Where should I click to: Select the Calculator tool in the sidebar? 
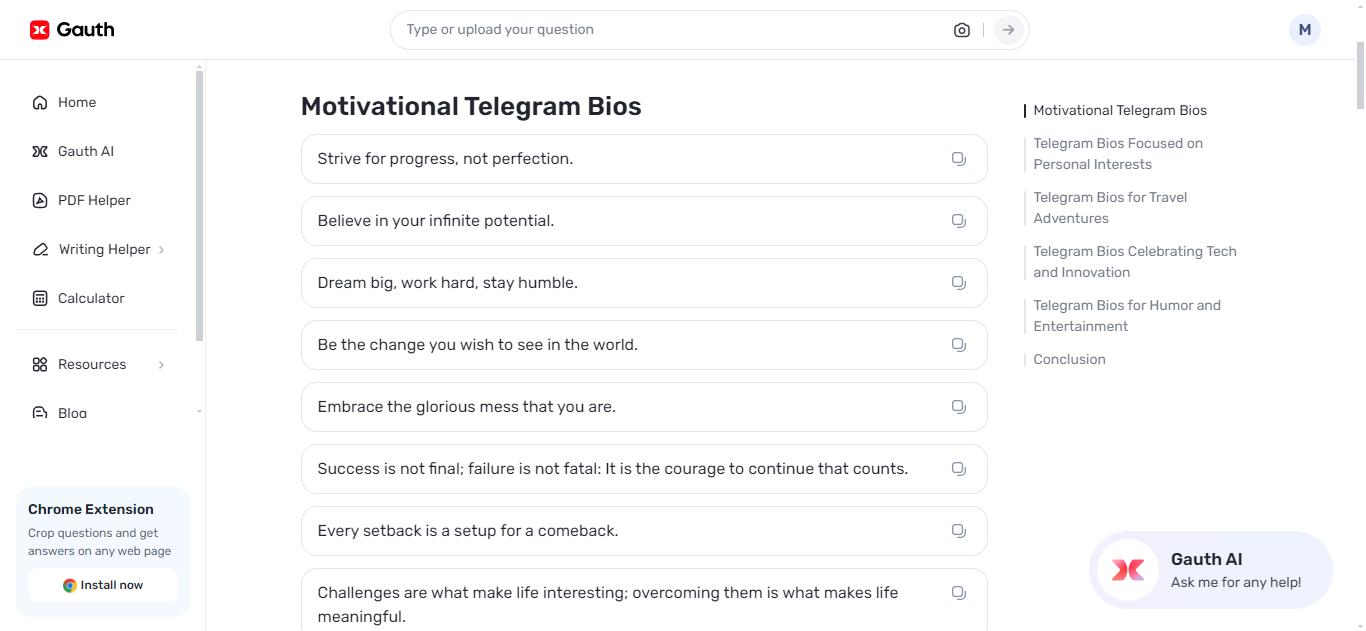(90, 298)
